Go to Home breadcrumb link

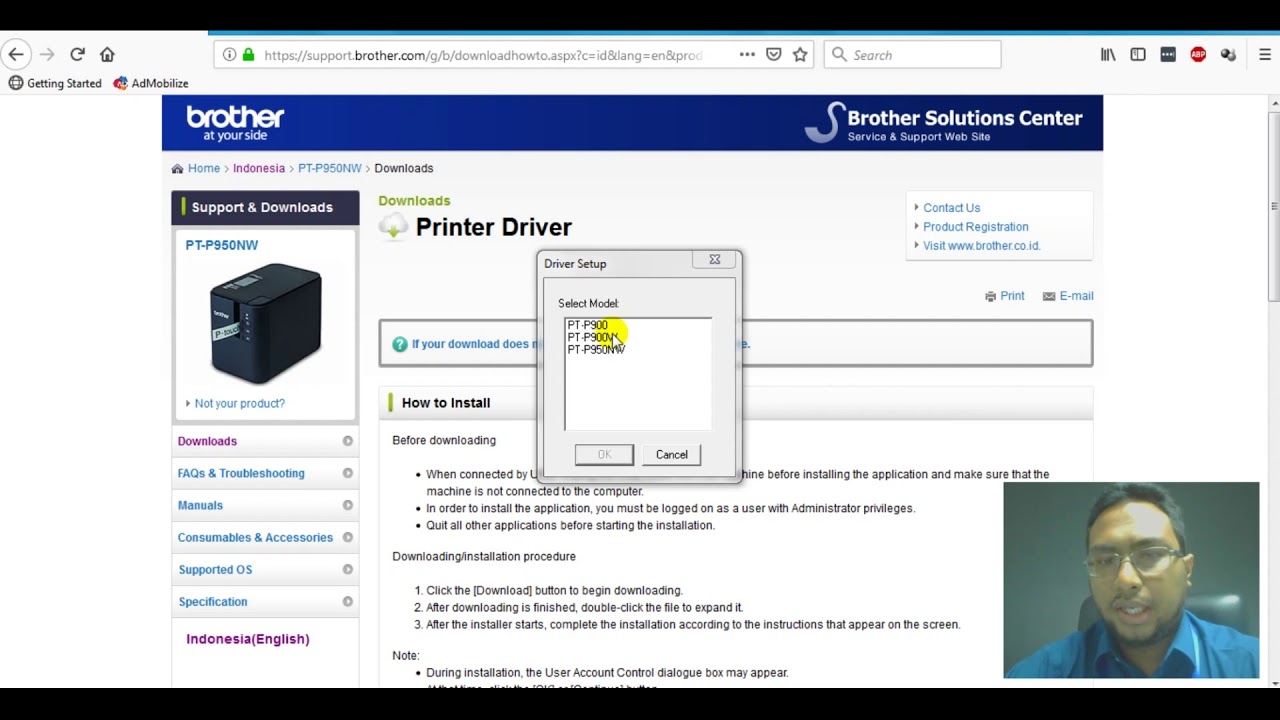click(204, 168)
